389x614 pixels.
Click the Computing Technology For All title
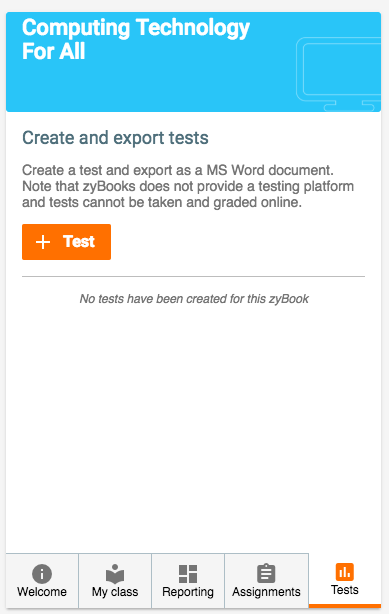pos(136,40)
